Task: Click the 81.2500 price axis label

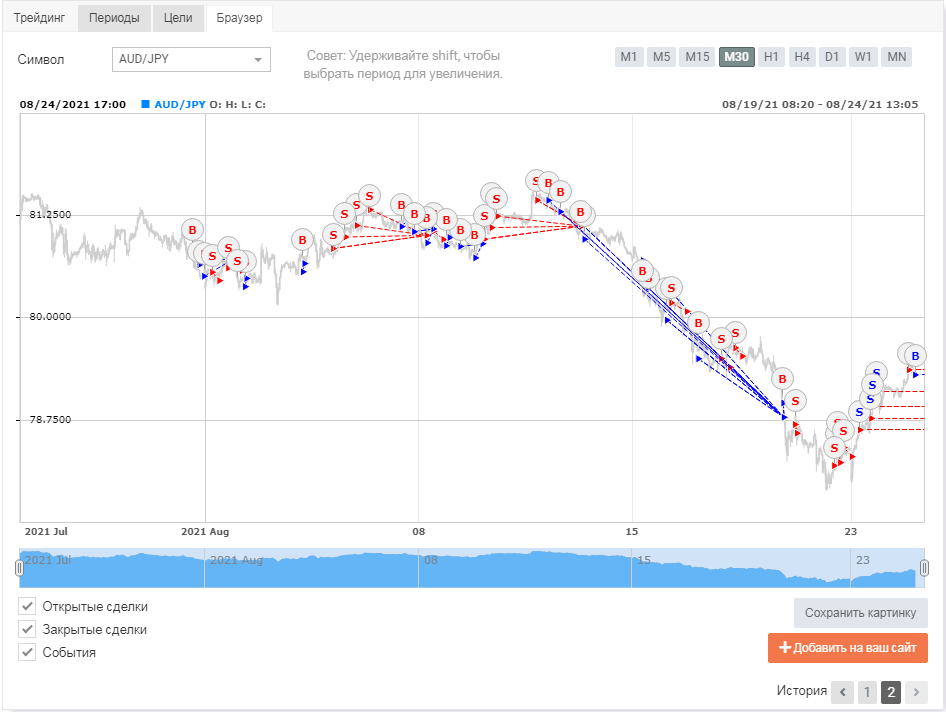Action: tap(50, 215)
